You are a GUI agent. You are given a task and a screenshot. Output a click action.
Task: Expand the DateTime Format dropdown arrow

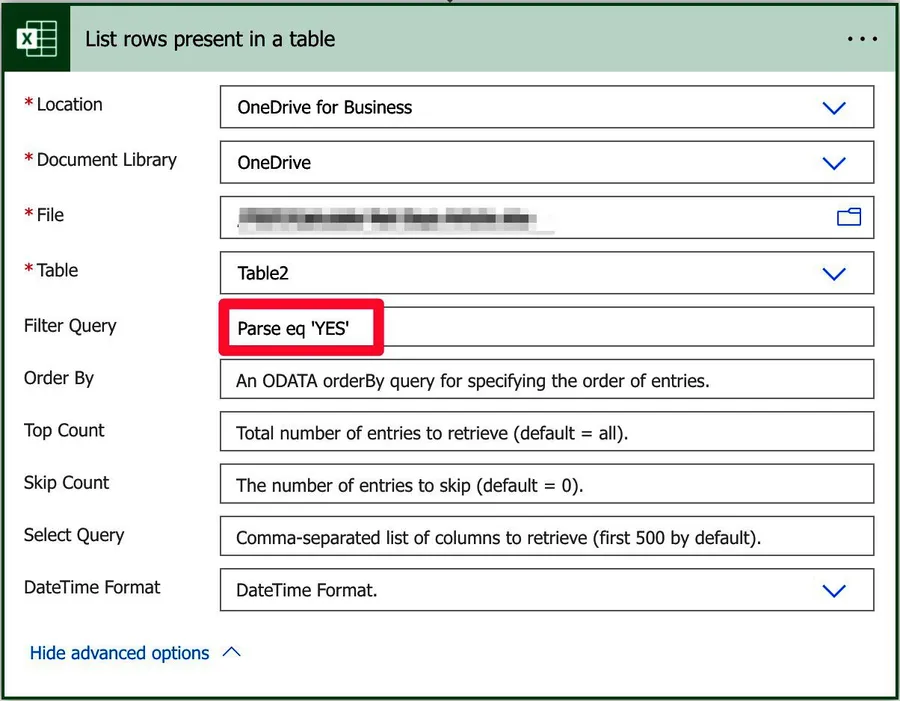click(833, 591)
